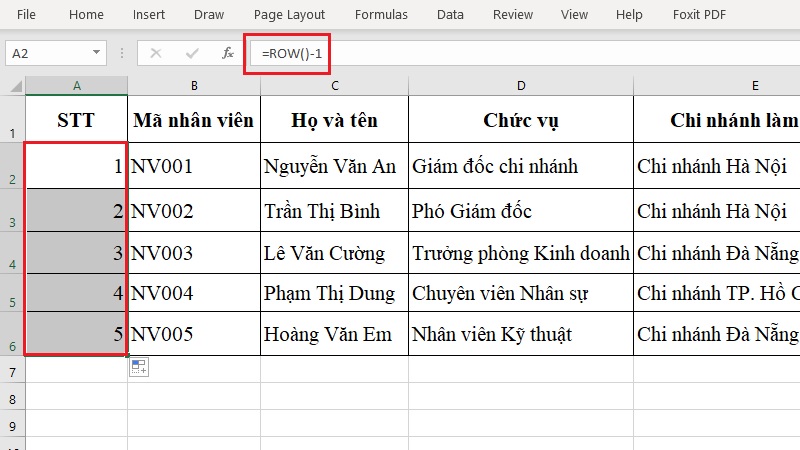Select cell Nhân viên Kỹ thuật
Viewport: 800px width, 450px height.
click(x=521, y=334)
